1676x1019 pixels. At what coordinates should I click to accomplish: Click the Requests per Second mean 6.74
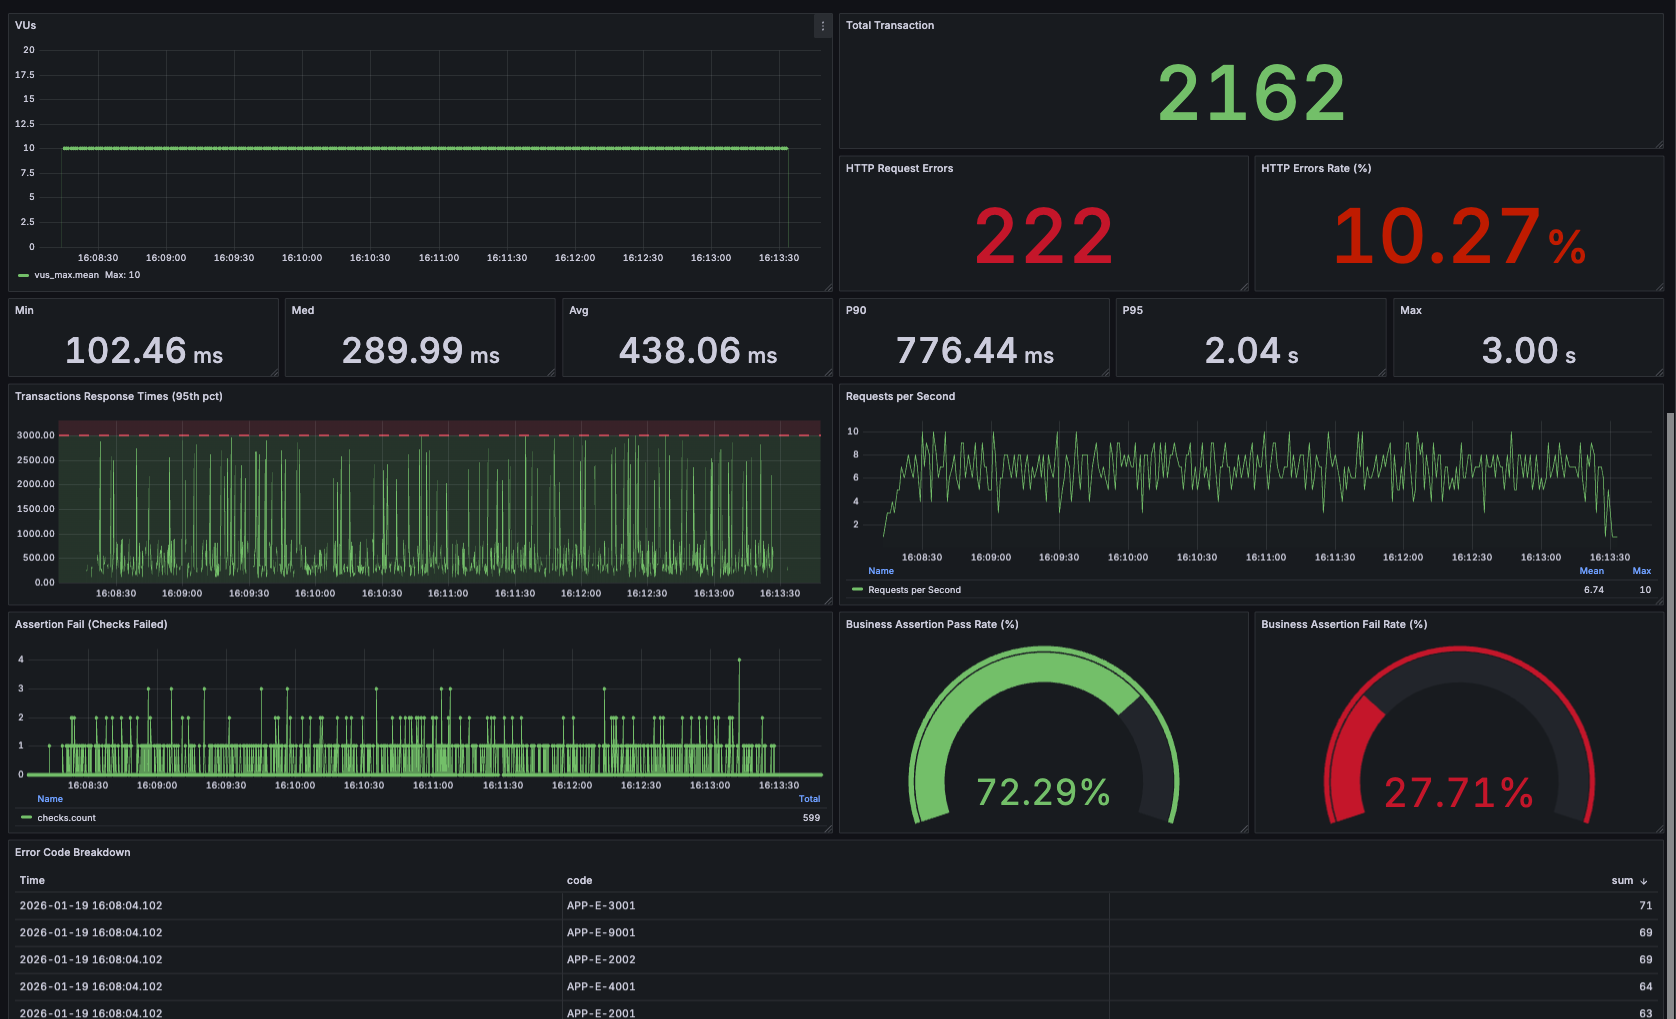[x=1594, y=590]
